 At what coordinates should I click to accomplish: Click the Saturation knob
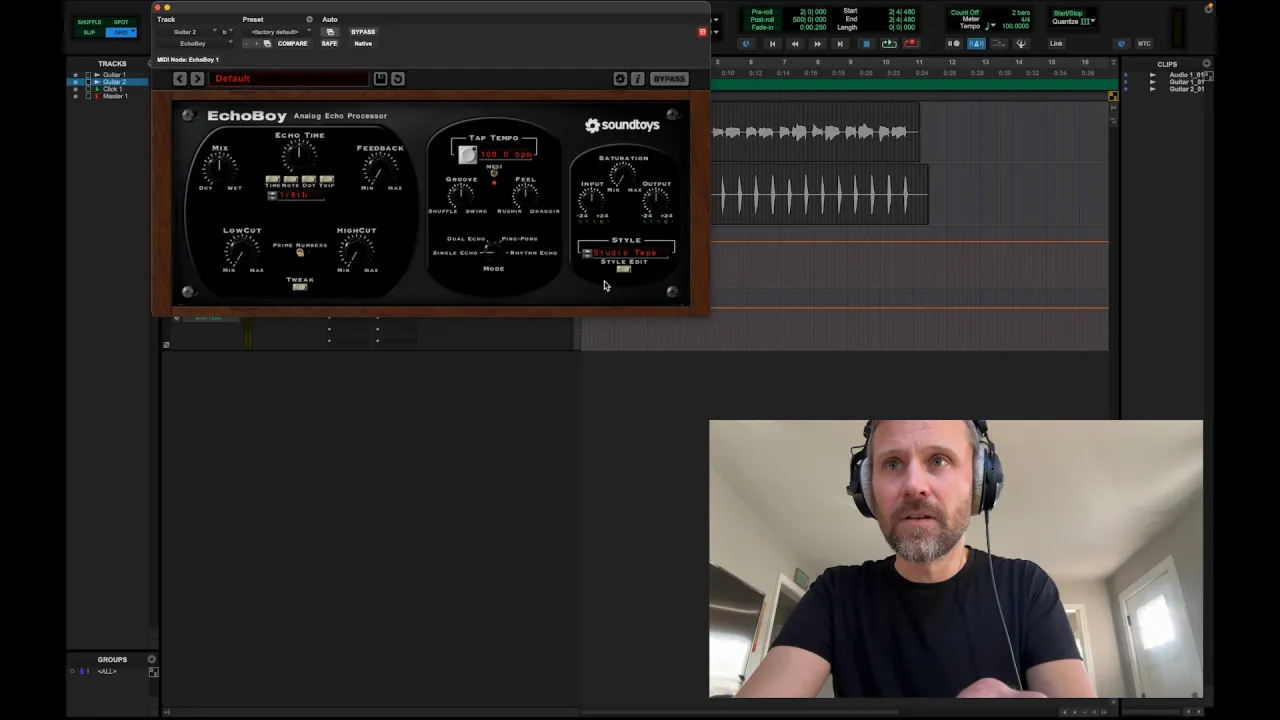[622, 176]
